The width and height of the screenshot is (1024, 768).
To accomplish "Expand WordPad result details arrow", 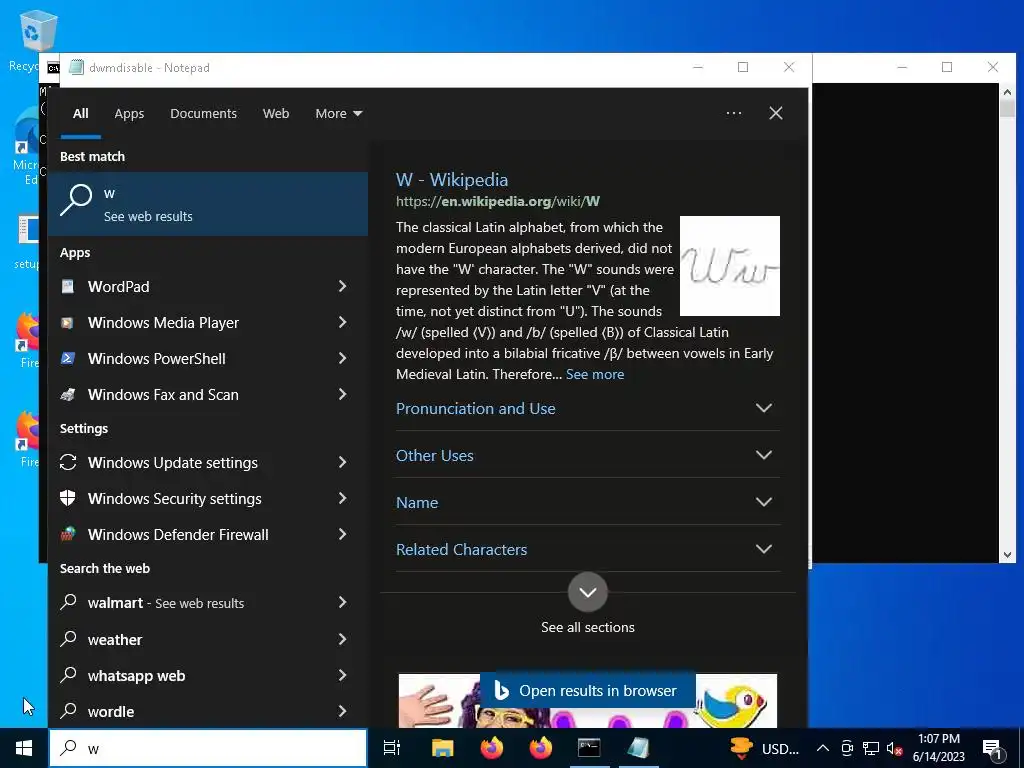I will (342, 286).
